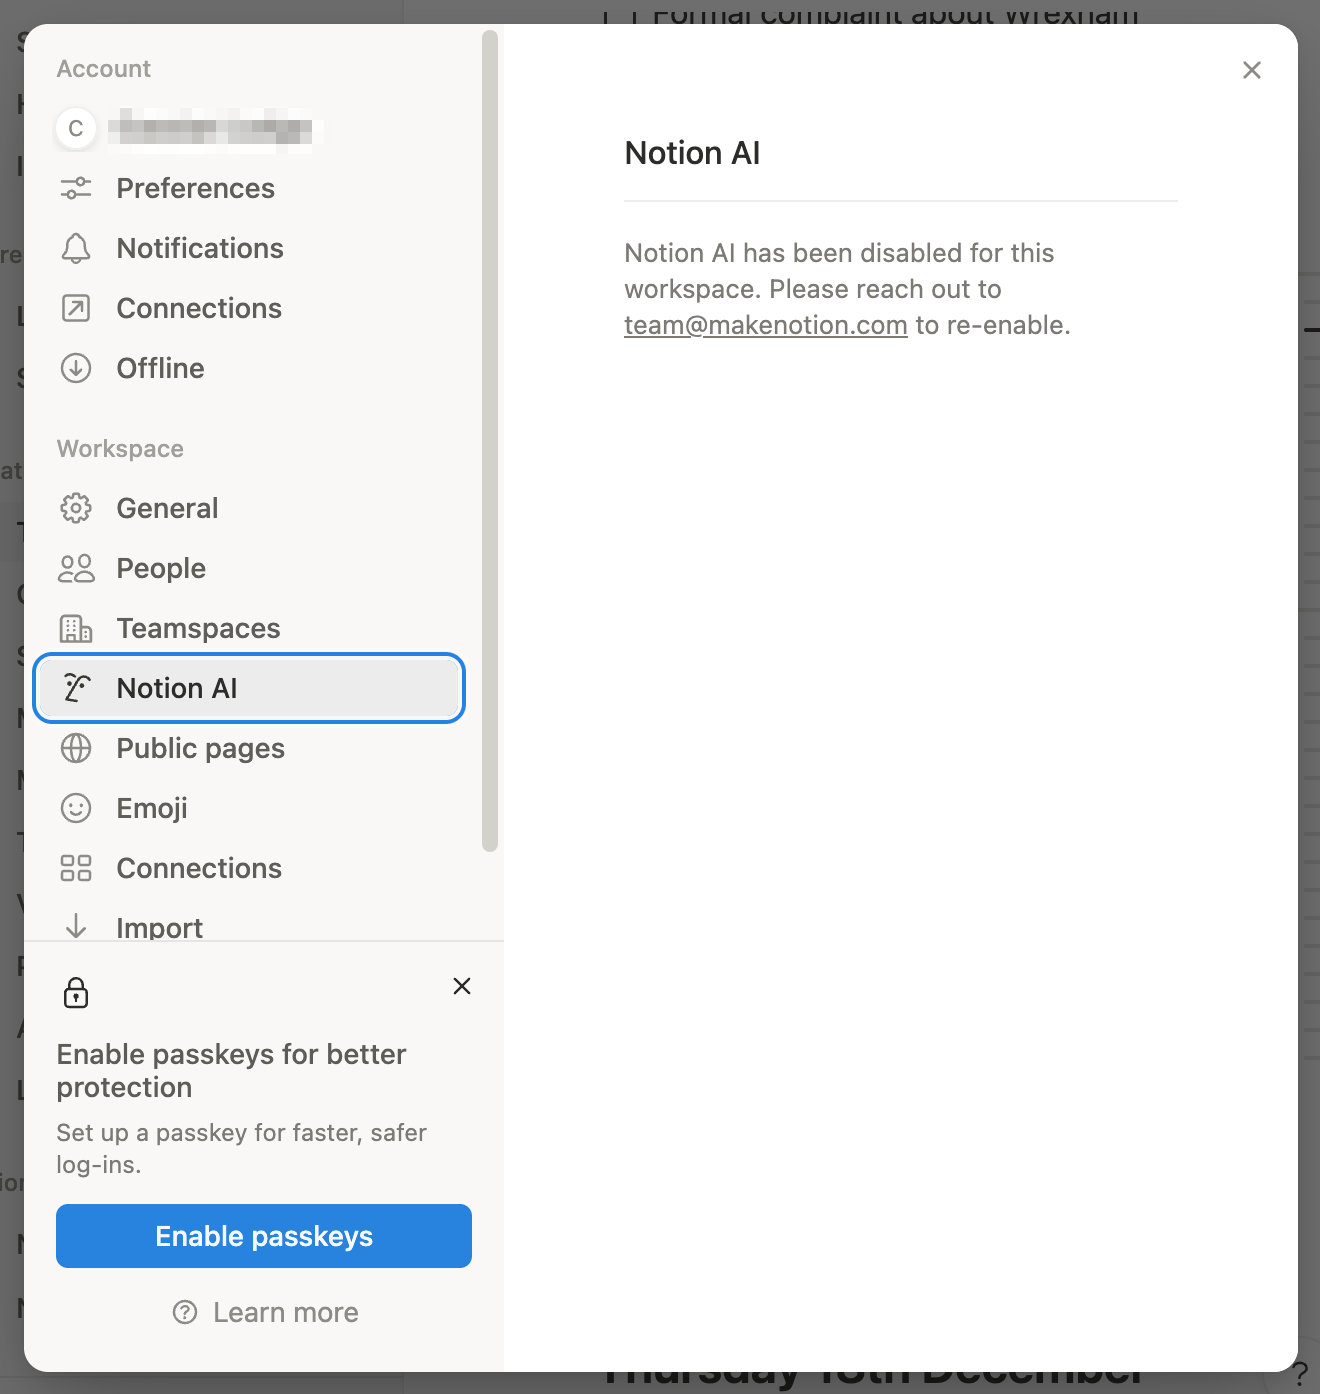The height and width of the screenshot is (1394, 1320).
Task: Click the General gear icon
Action: coord(76,508)
